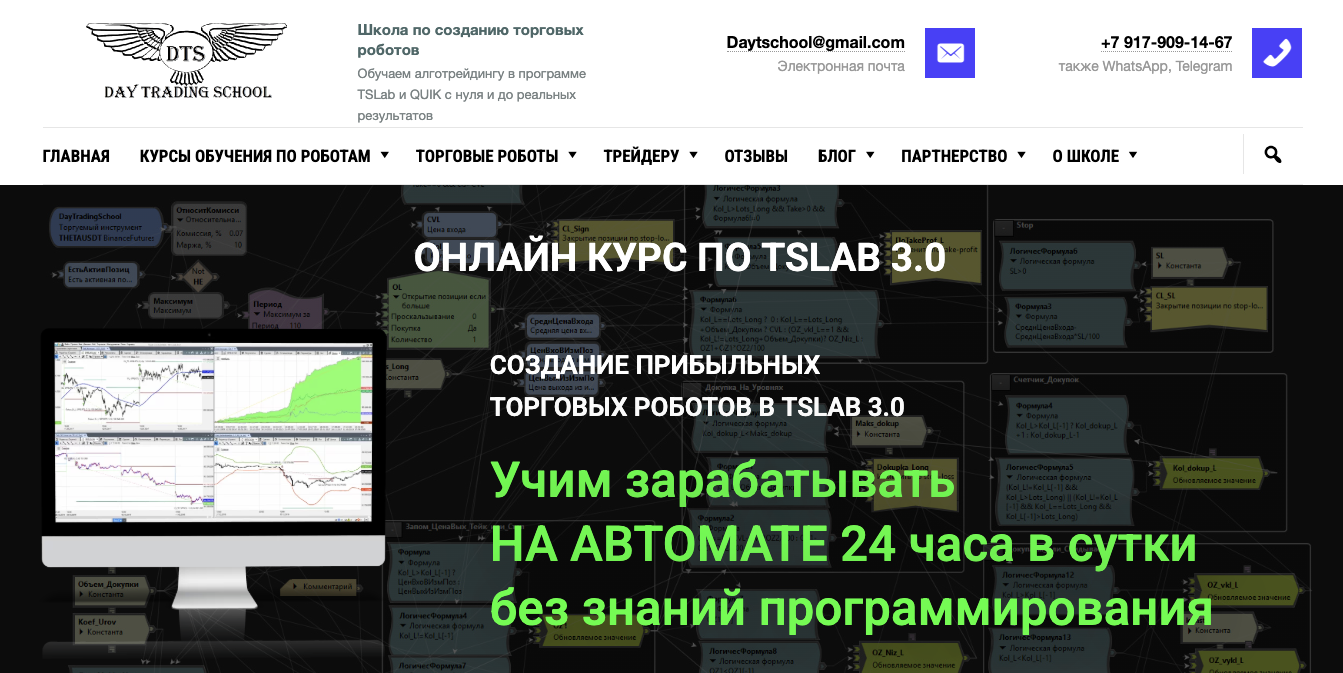1343x673 pixels.
Task: Open the Торговые роботы menu item
Action: 487,156
